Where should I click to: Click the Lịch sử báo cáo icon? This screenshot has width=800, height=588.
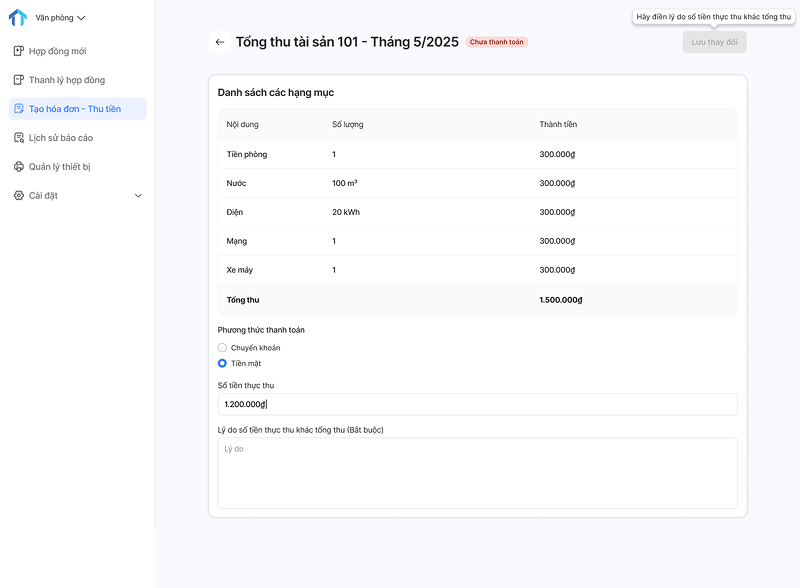click(x=19, y=138)
